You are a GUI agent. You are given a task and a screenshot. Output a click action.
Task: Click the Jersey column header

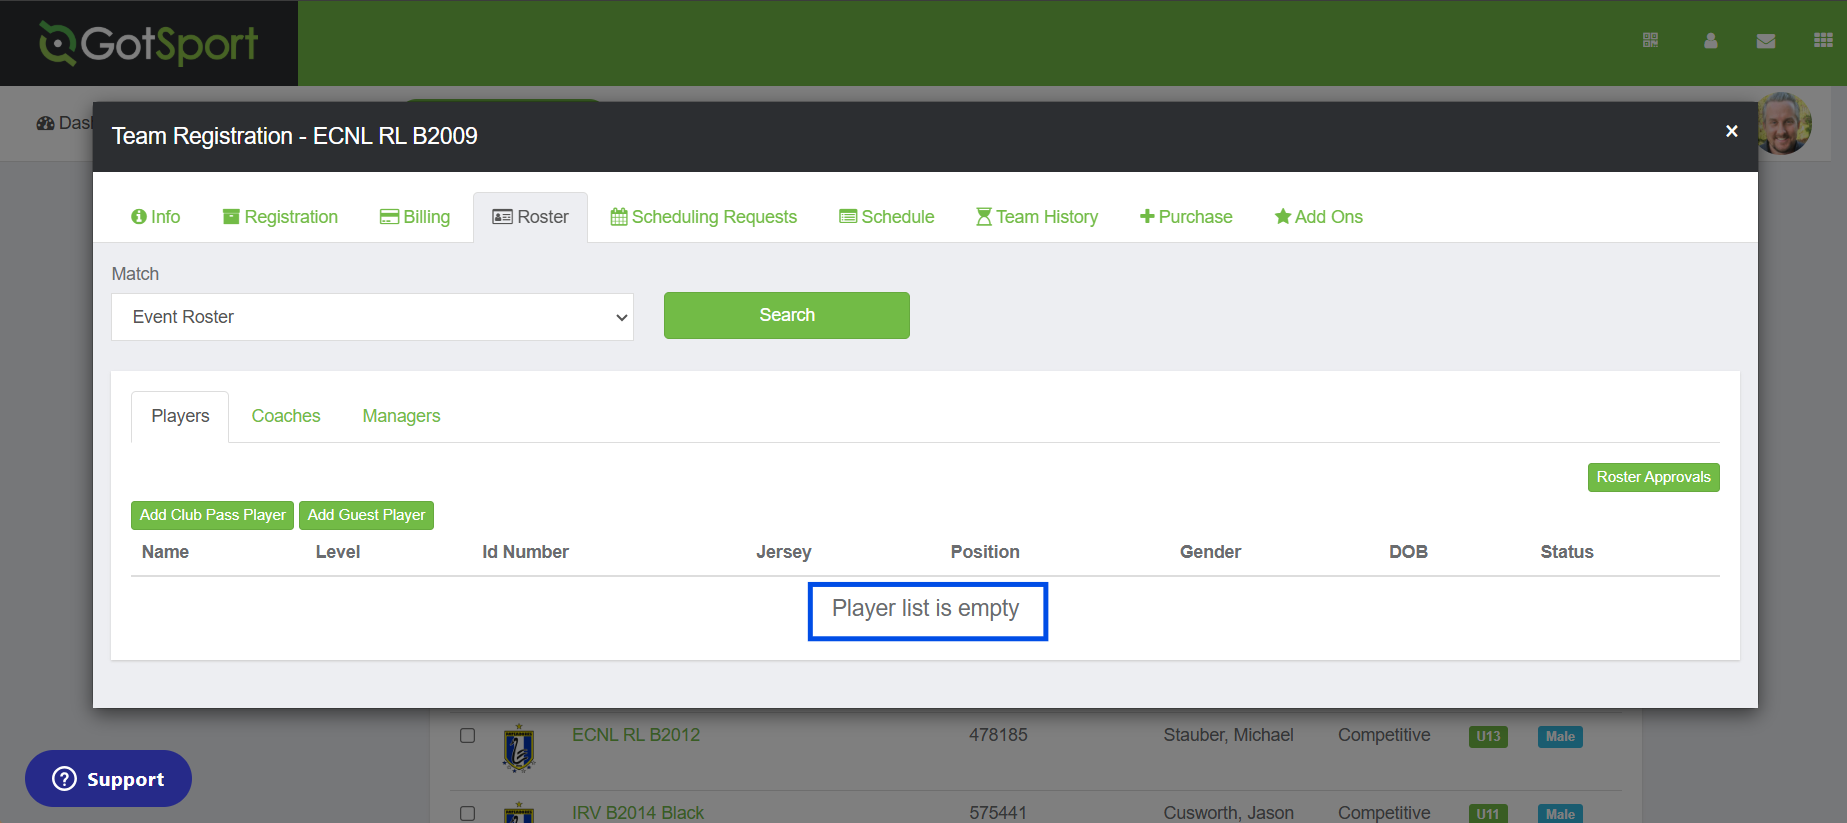(x=784, y=552)
